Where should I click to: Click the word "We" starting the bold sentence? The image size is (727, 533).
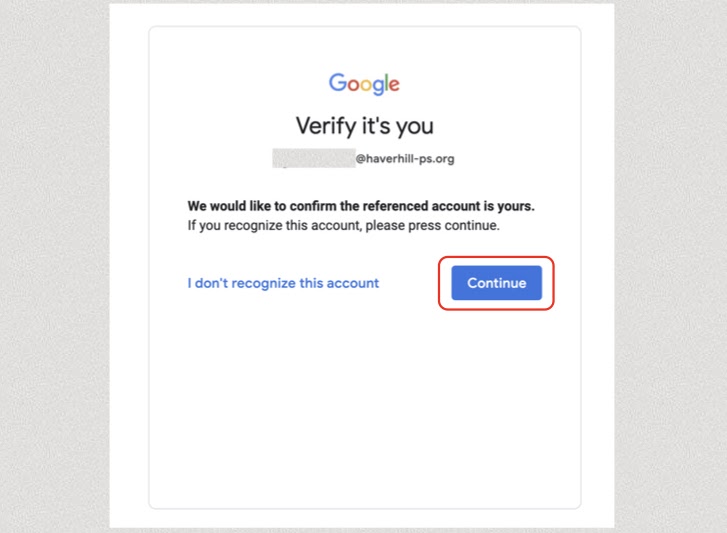[x=197, y=206]
